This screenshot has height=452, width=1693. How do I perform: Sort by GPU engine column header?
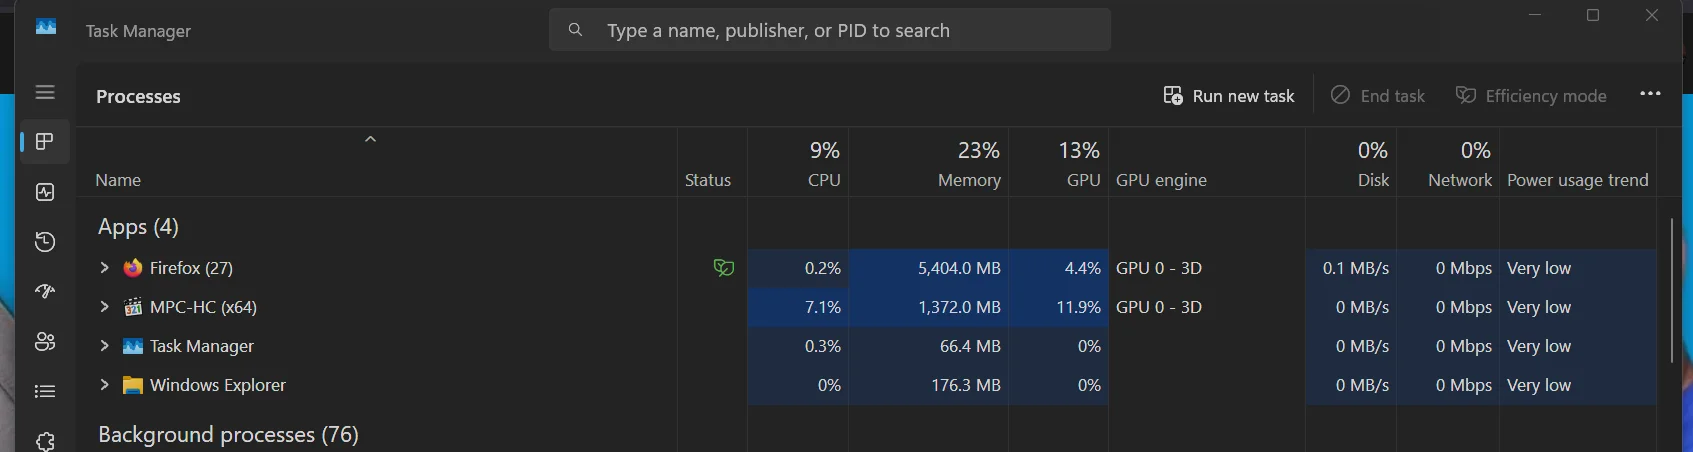1161,180
